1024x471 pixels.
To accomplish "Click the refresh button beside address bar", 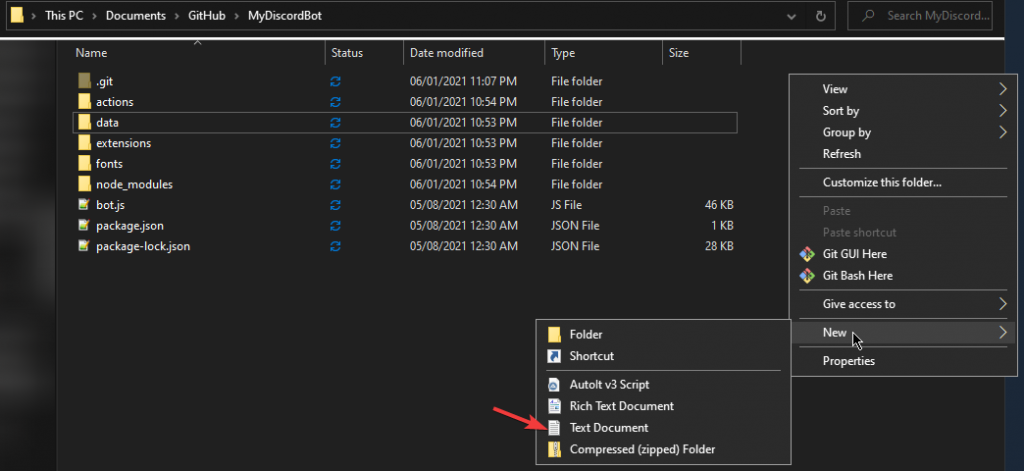I will pos(821,16).
